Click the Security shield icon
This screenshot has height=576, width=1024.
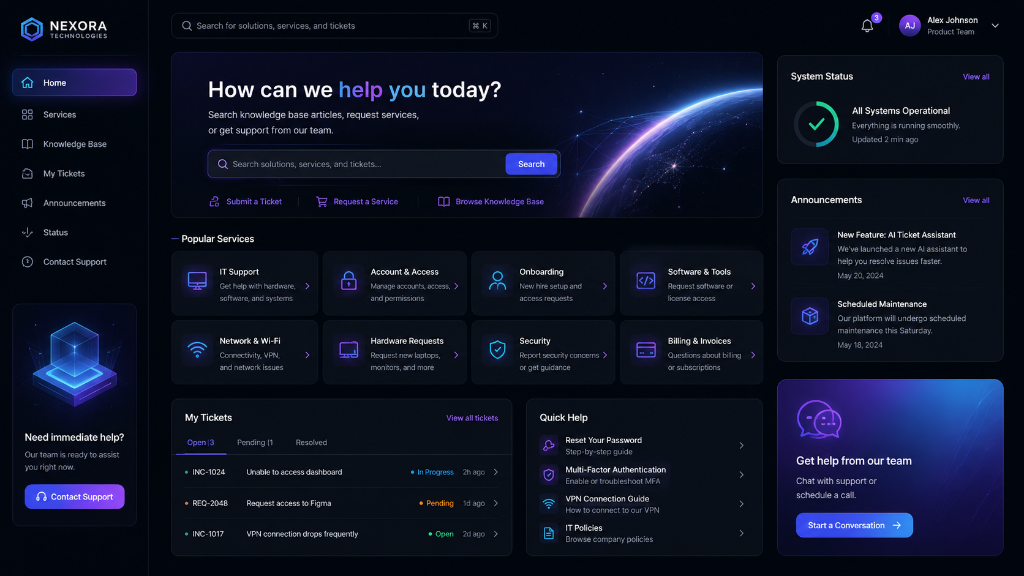click(x=498, y=349)
